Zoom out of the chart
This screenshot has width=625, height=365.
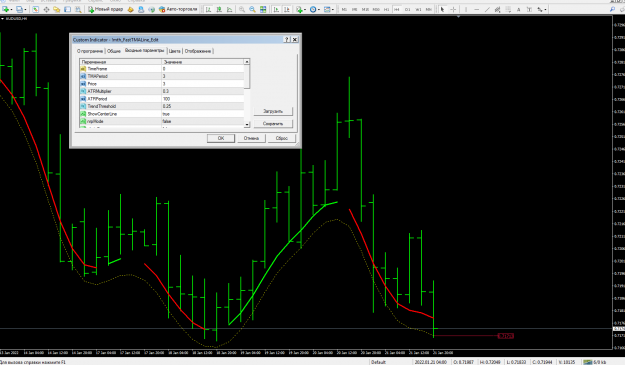253,9
